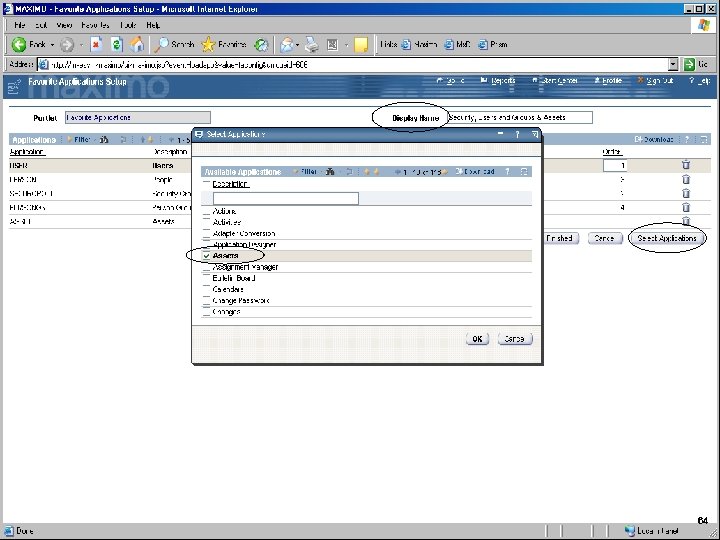Open the Search pane in the toolbar
This screenshot has width=720, height=540.
pyautogui.click(x=174, y=45)
